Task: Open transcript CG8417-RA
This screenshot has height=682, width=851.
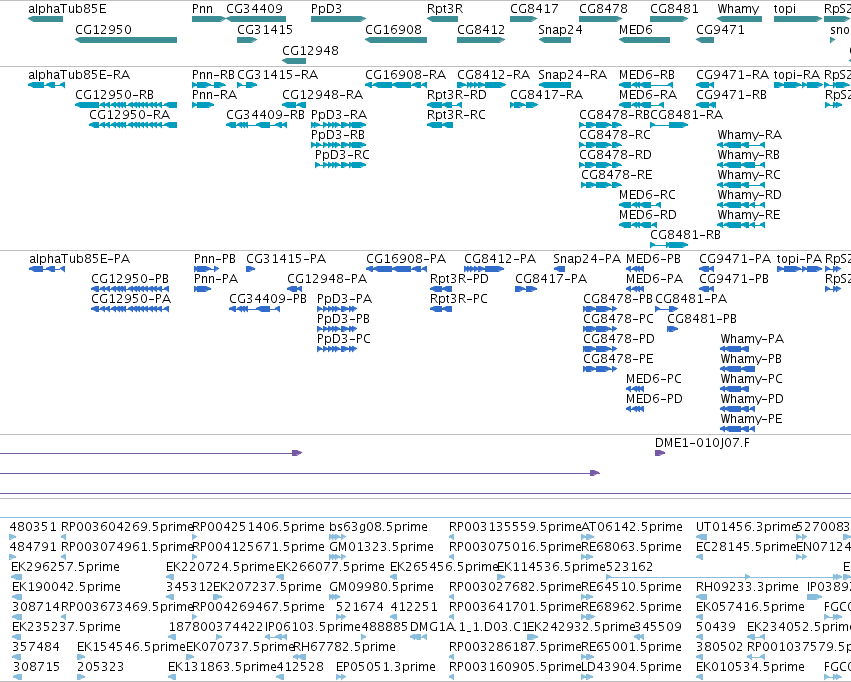Action: (x=547, y=95)
